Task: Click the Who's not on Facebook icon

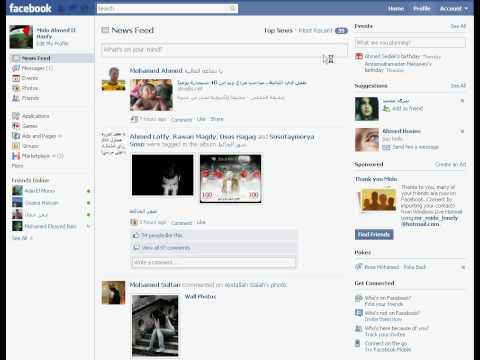Action: [x=358, y=313]
